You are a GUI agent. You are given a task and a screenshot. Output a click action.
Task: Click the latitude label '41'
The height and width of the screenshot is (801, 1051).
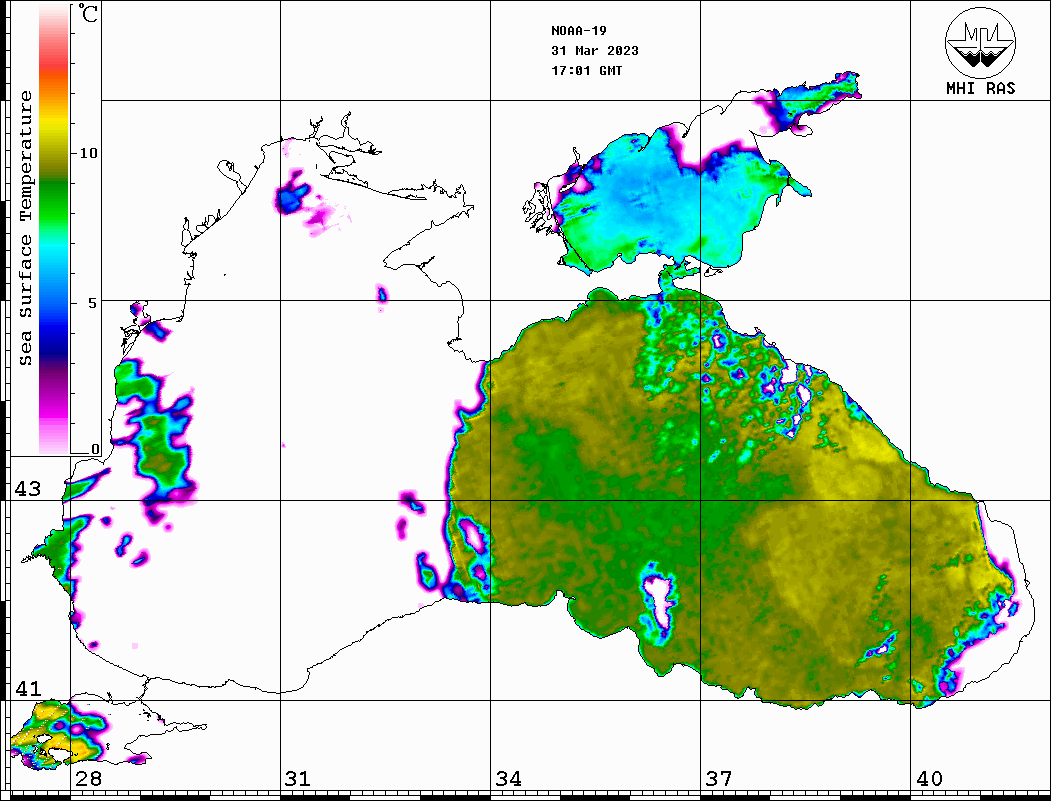(x=28, y=689)
